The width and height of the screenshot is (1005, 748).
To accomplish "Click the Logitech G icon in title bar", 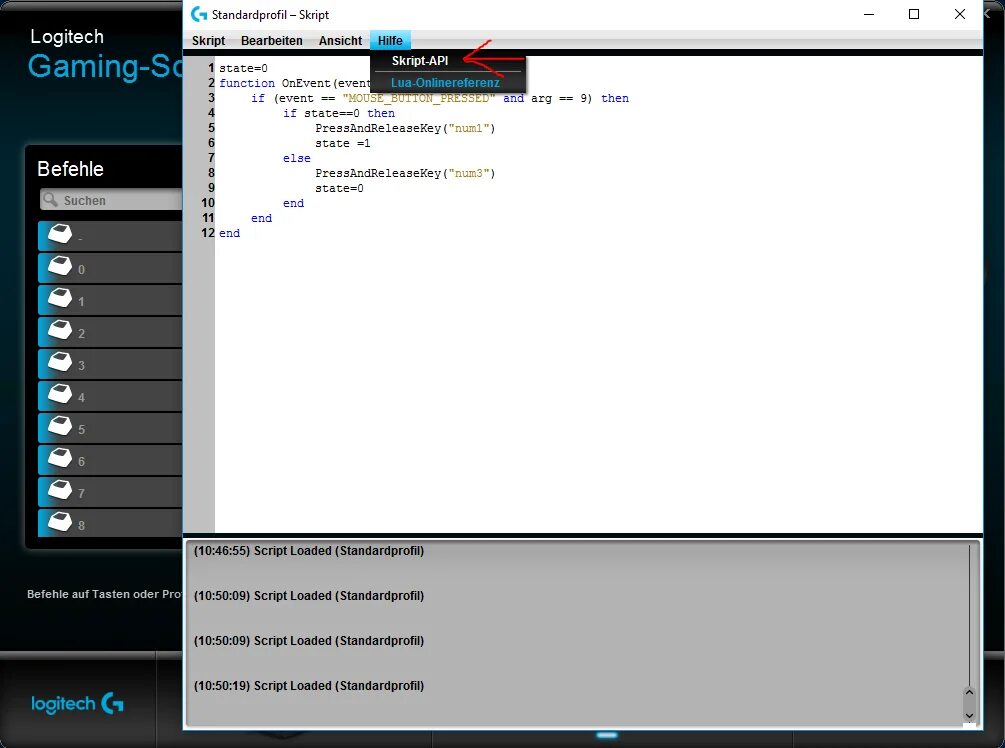I will tap(199, 14).
